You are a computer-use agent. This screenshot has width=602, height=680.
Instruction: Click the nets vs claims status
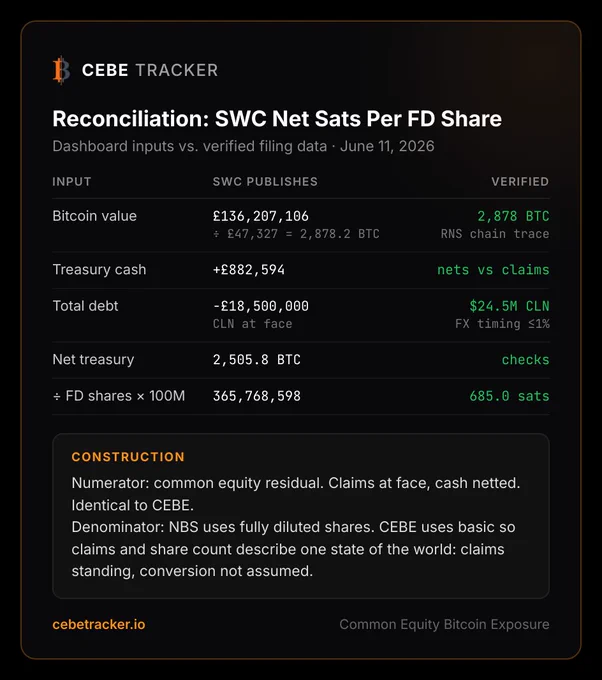pos(493,270)
